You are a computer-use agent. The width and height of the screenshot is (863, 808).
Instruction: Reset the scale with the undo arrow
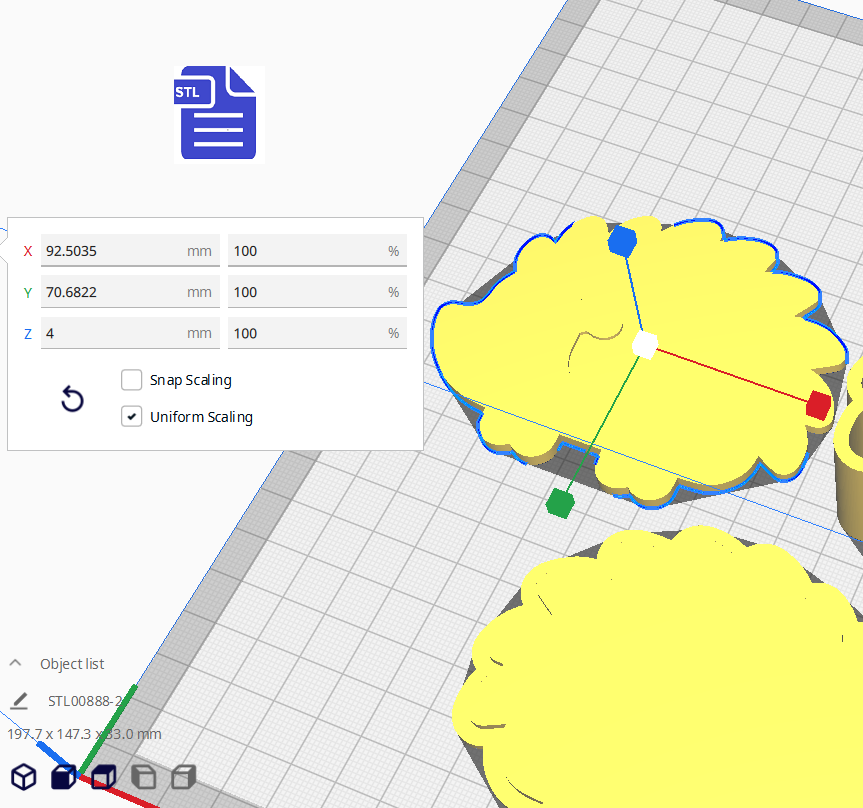(x=72, y=400)
